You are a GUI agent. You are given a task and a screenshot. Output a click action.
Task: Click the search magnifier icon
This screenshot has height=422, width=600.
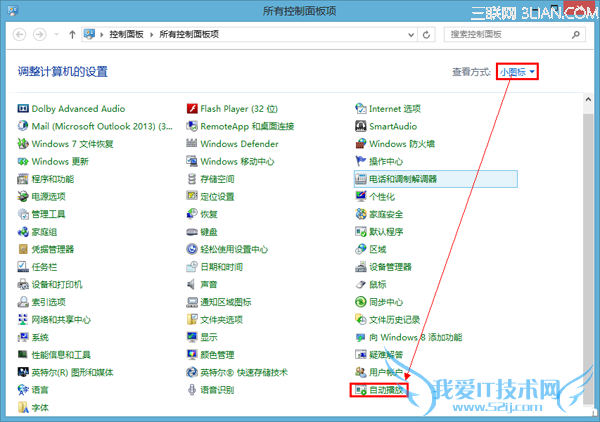point(576,35)
